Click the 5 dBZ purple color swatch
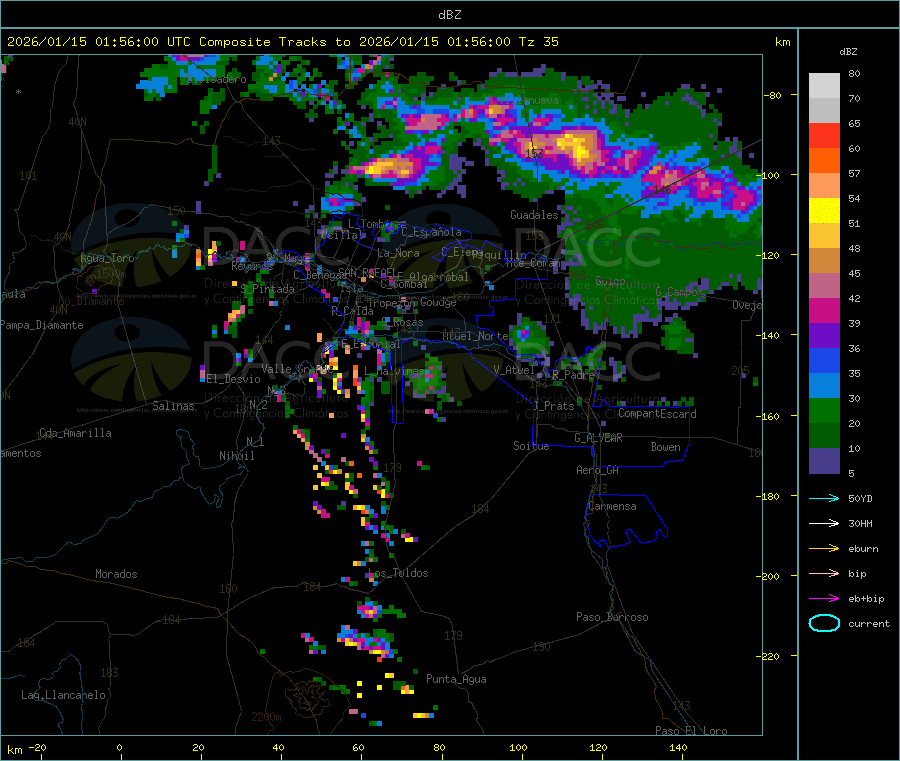The height and width of the screenshot is (761, 900). point(824,460)
